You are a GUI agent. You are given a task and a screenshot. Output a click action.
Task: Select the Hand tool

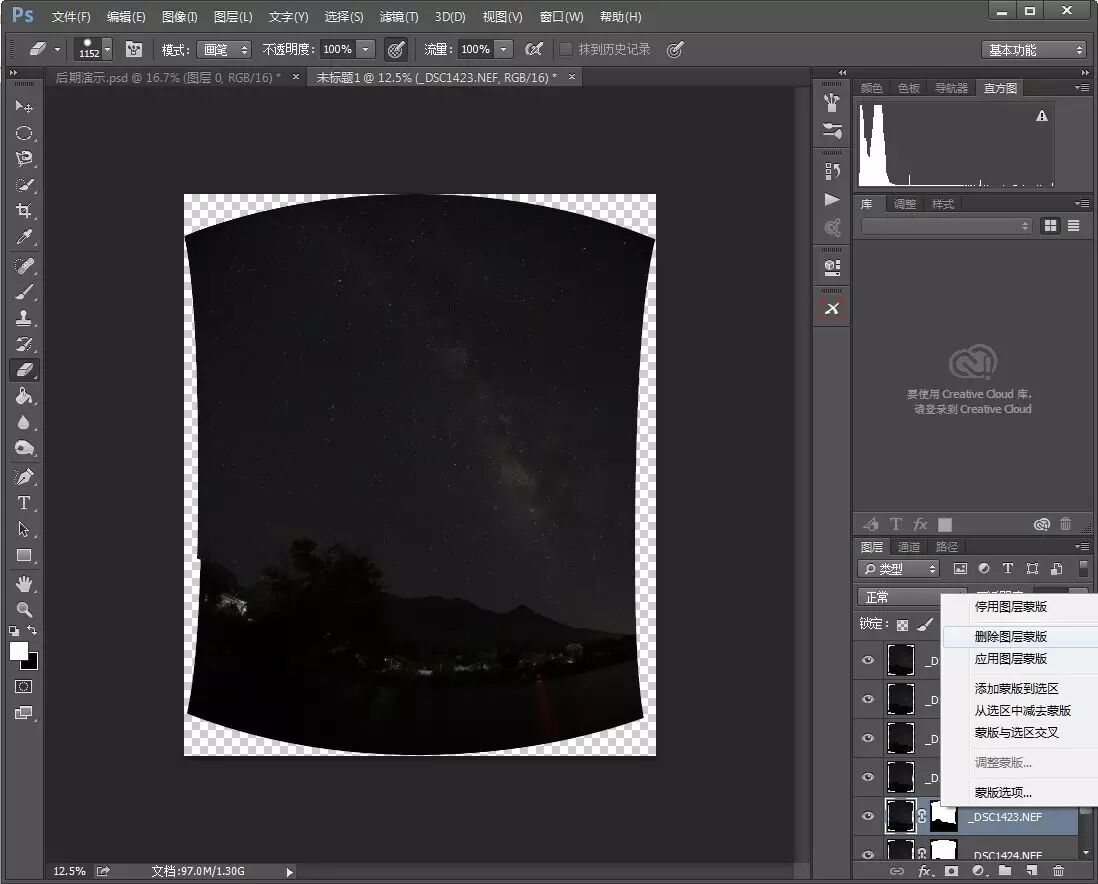(x=24, y=583)
